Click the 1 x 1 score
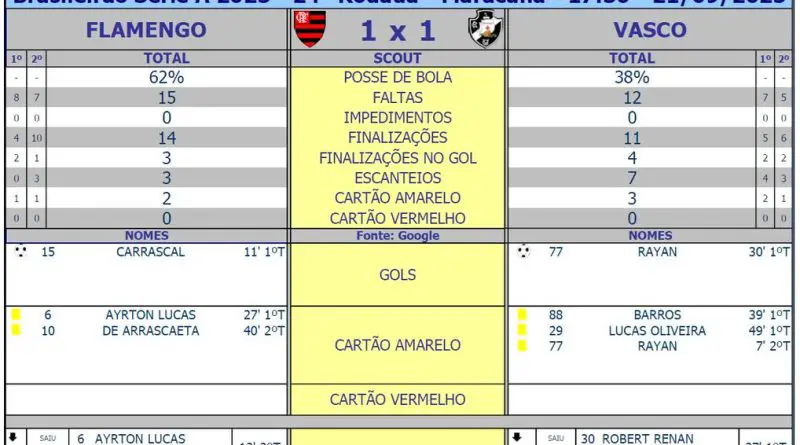This screenshot has height=445, width=800. (397, 31)
